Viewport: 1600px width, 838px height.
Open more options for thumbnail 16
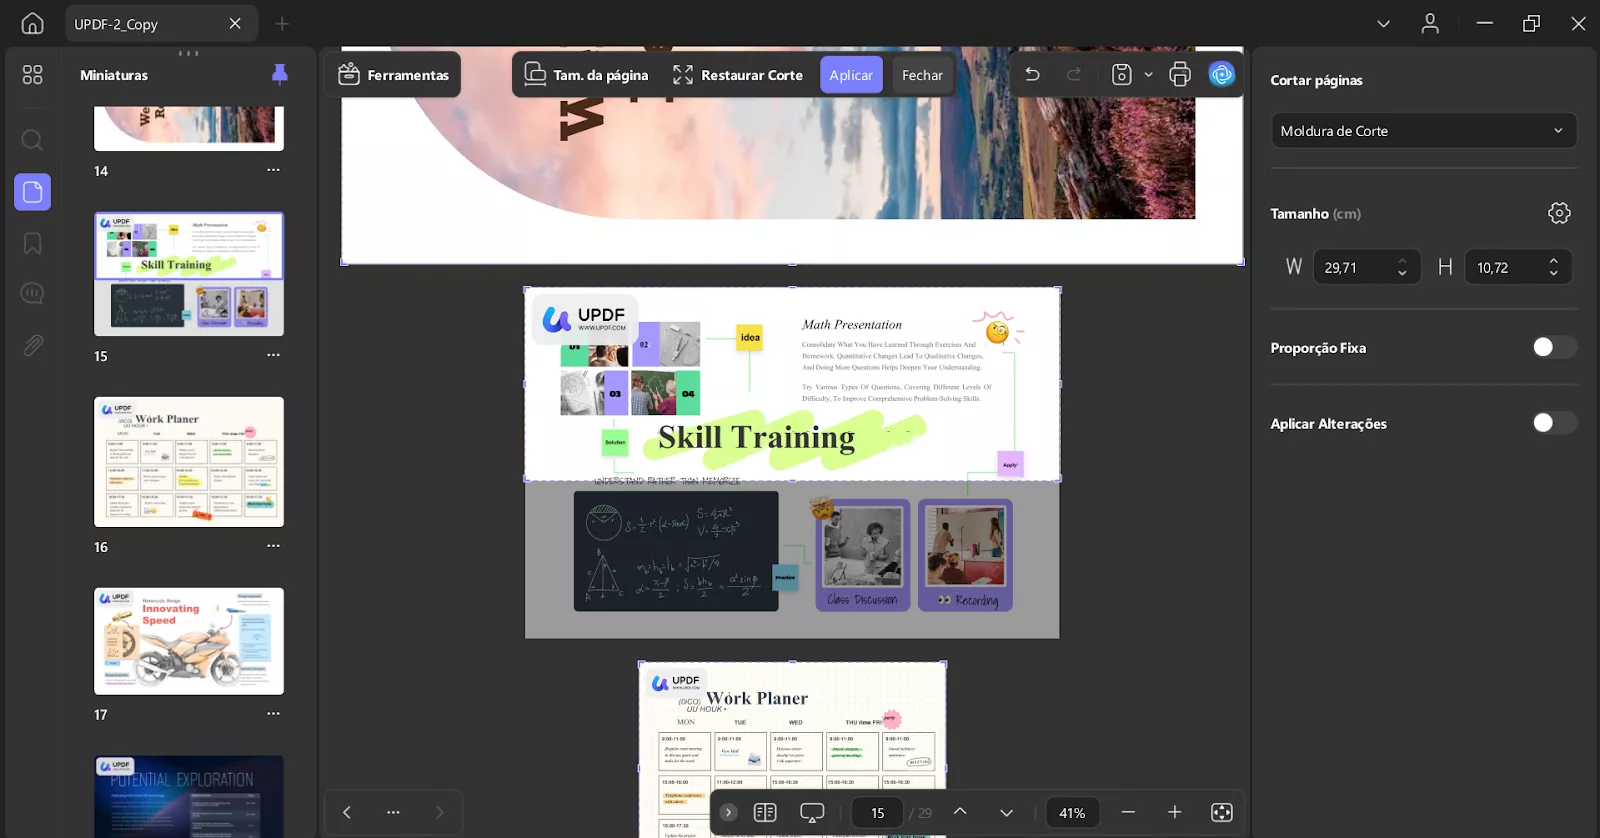pyautogui.click(x=273, y=546)
